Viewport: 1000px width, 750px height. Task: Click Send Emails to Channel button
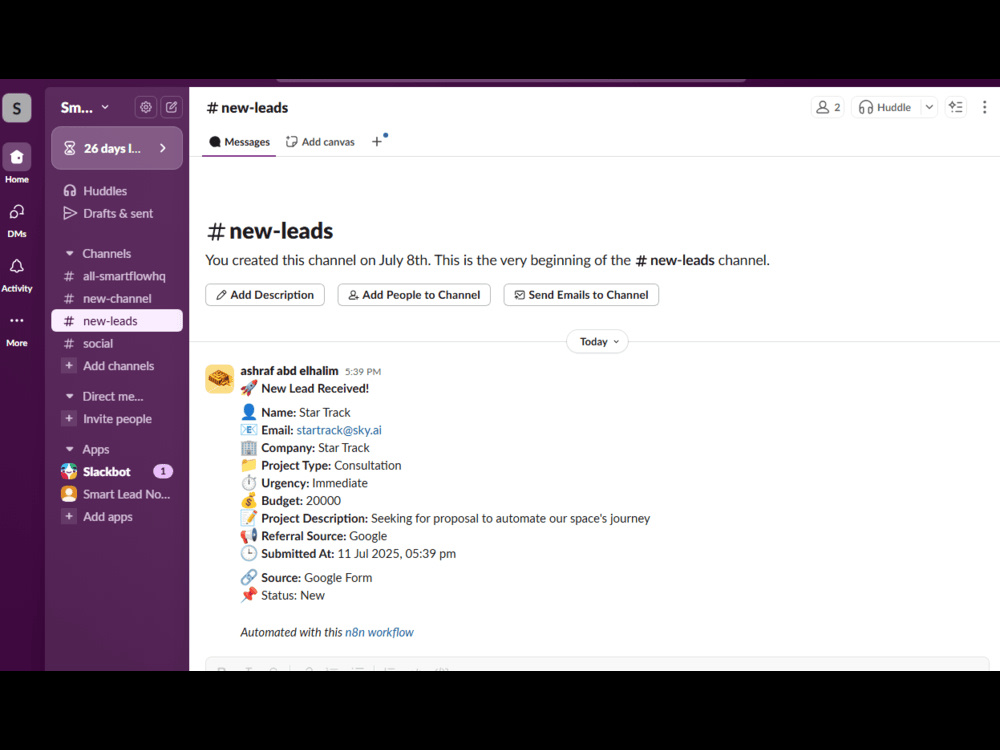click(581, 295)
